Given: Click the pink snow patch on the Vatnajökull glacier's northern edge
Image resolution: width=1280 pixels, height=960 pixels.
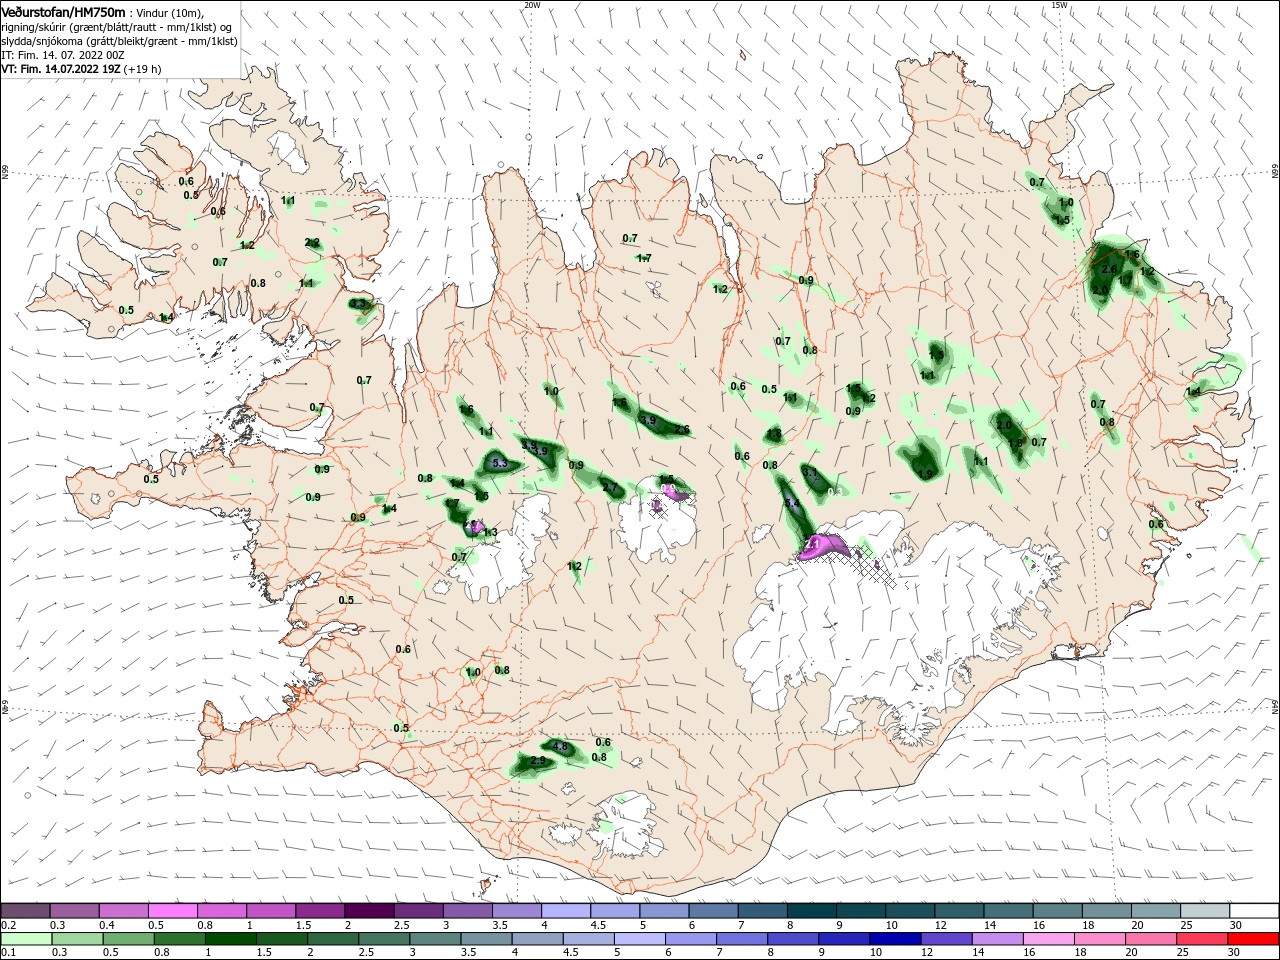Looking at the screenshot, I should coord(826,546).
